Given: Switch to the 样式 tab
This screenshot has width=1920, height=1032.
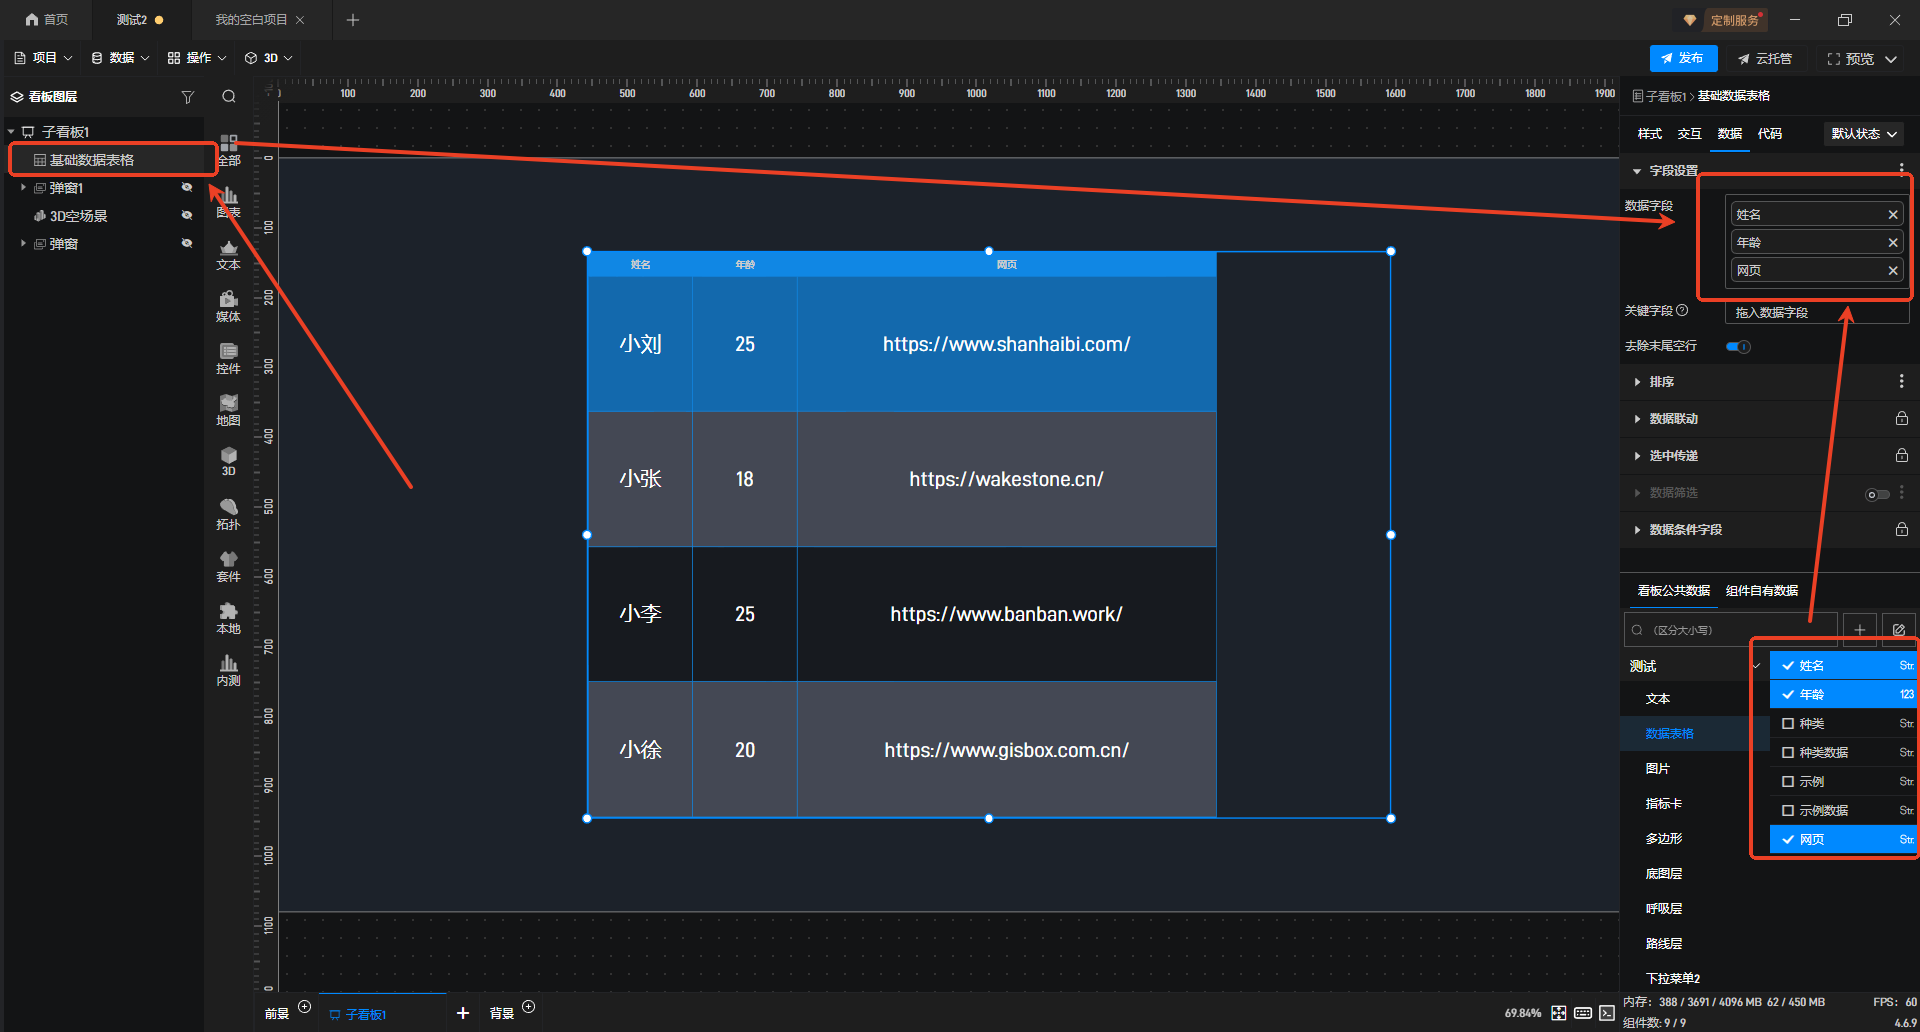Looking at the screenshot, I should click(x=1649, y=134).
